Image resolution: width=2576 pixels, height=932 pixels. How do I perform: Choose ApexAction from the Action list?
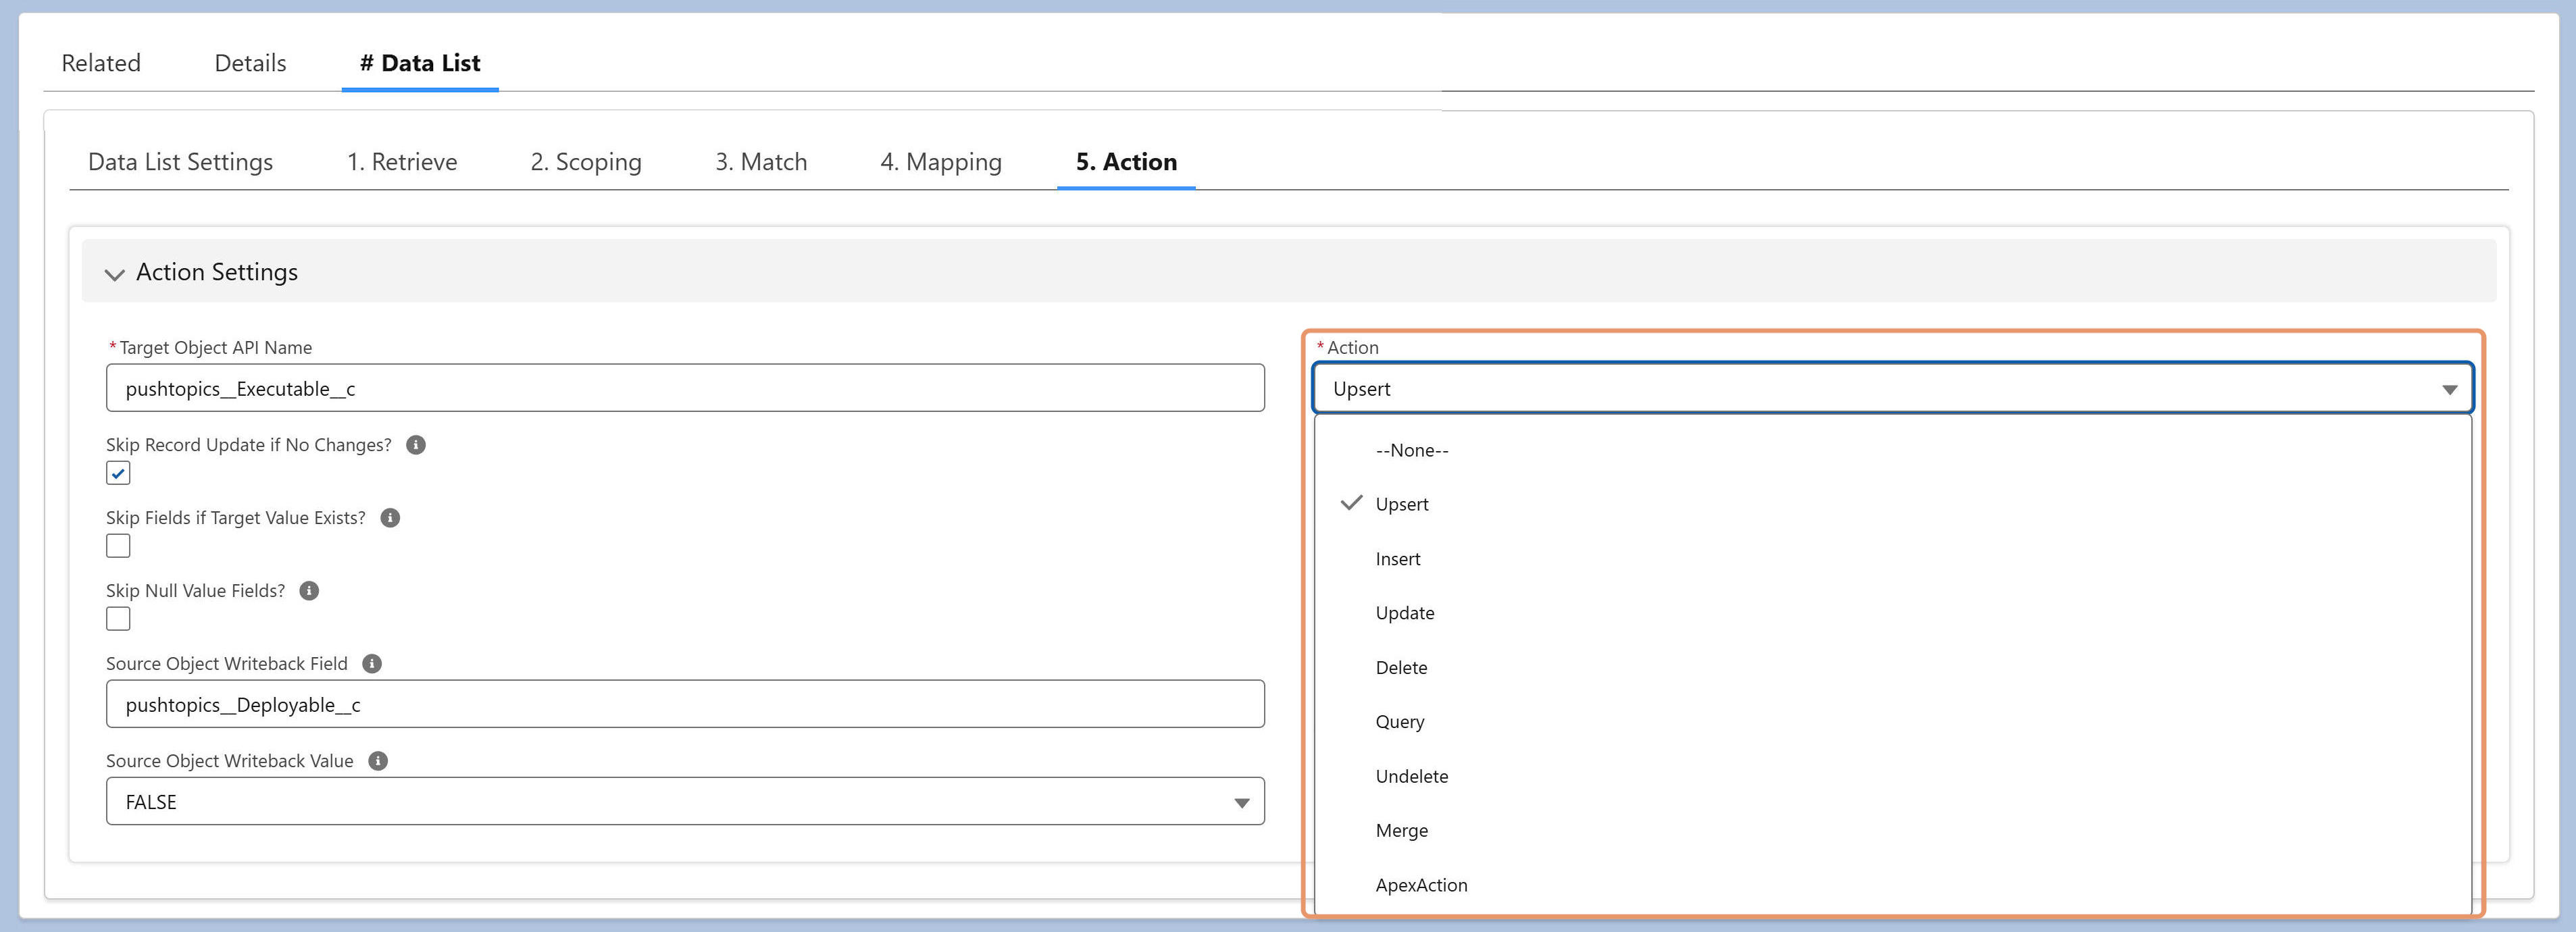(1892, 885)
